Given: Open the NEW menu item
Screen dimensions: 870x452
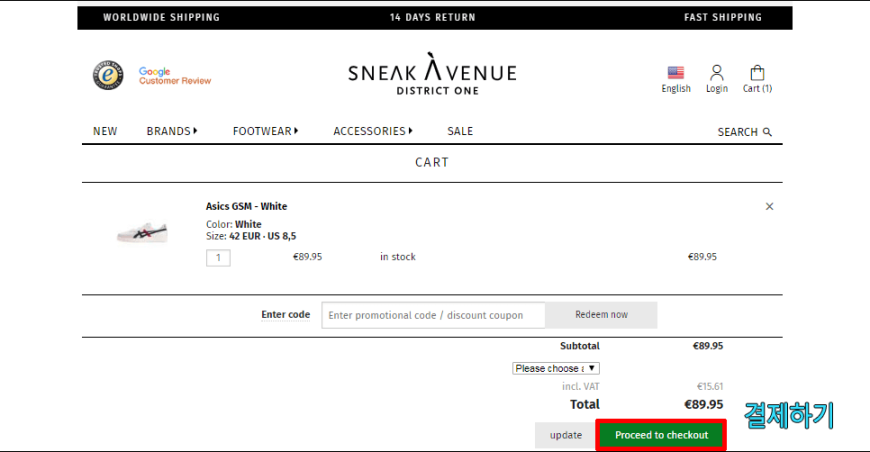Looking at the screenshot, I should tap(105, 131).
